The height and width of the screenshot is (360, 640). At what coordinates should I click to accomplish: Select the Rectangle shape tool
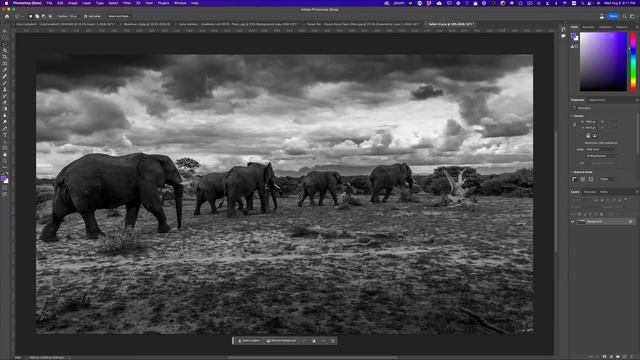(x=5, y=148)
